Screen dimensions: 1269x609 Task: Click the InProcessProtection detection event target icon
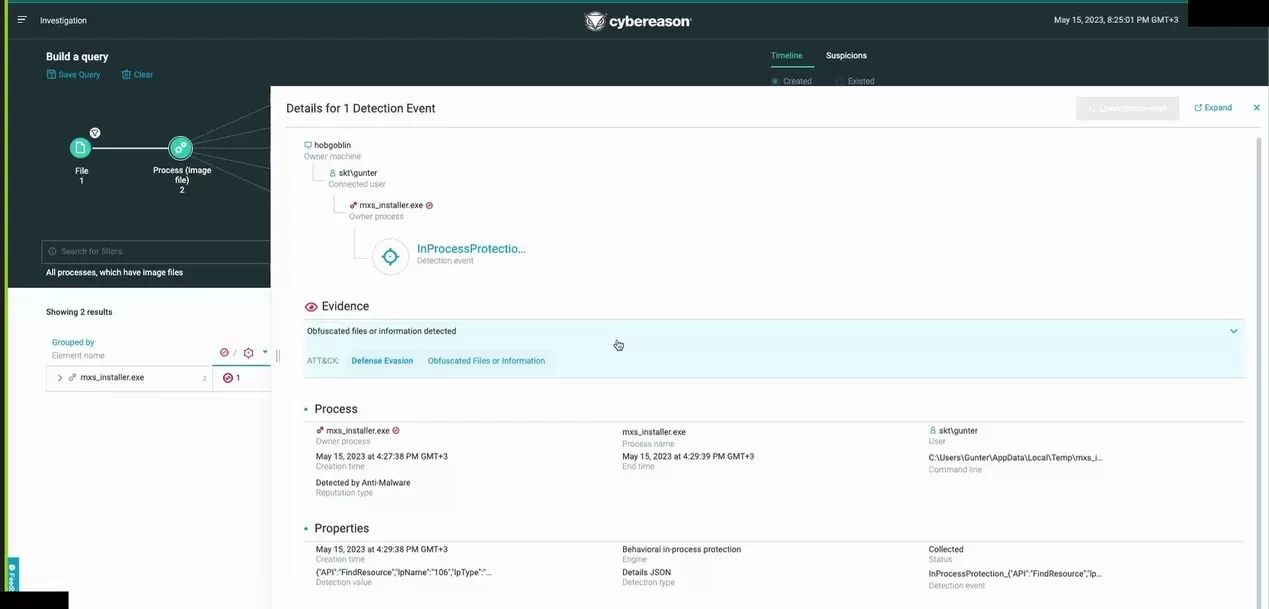[x=390, y=257]
